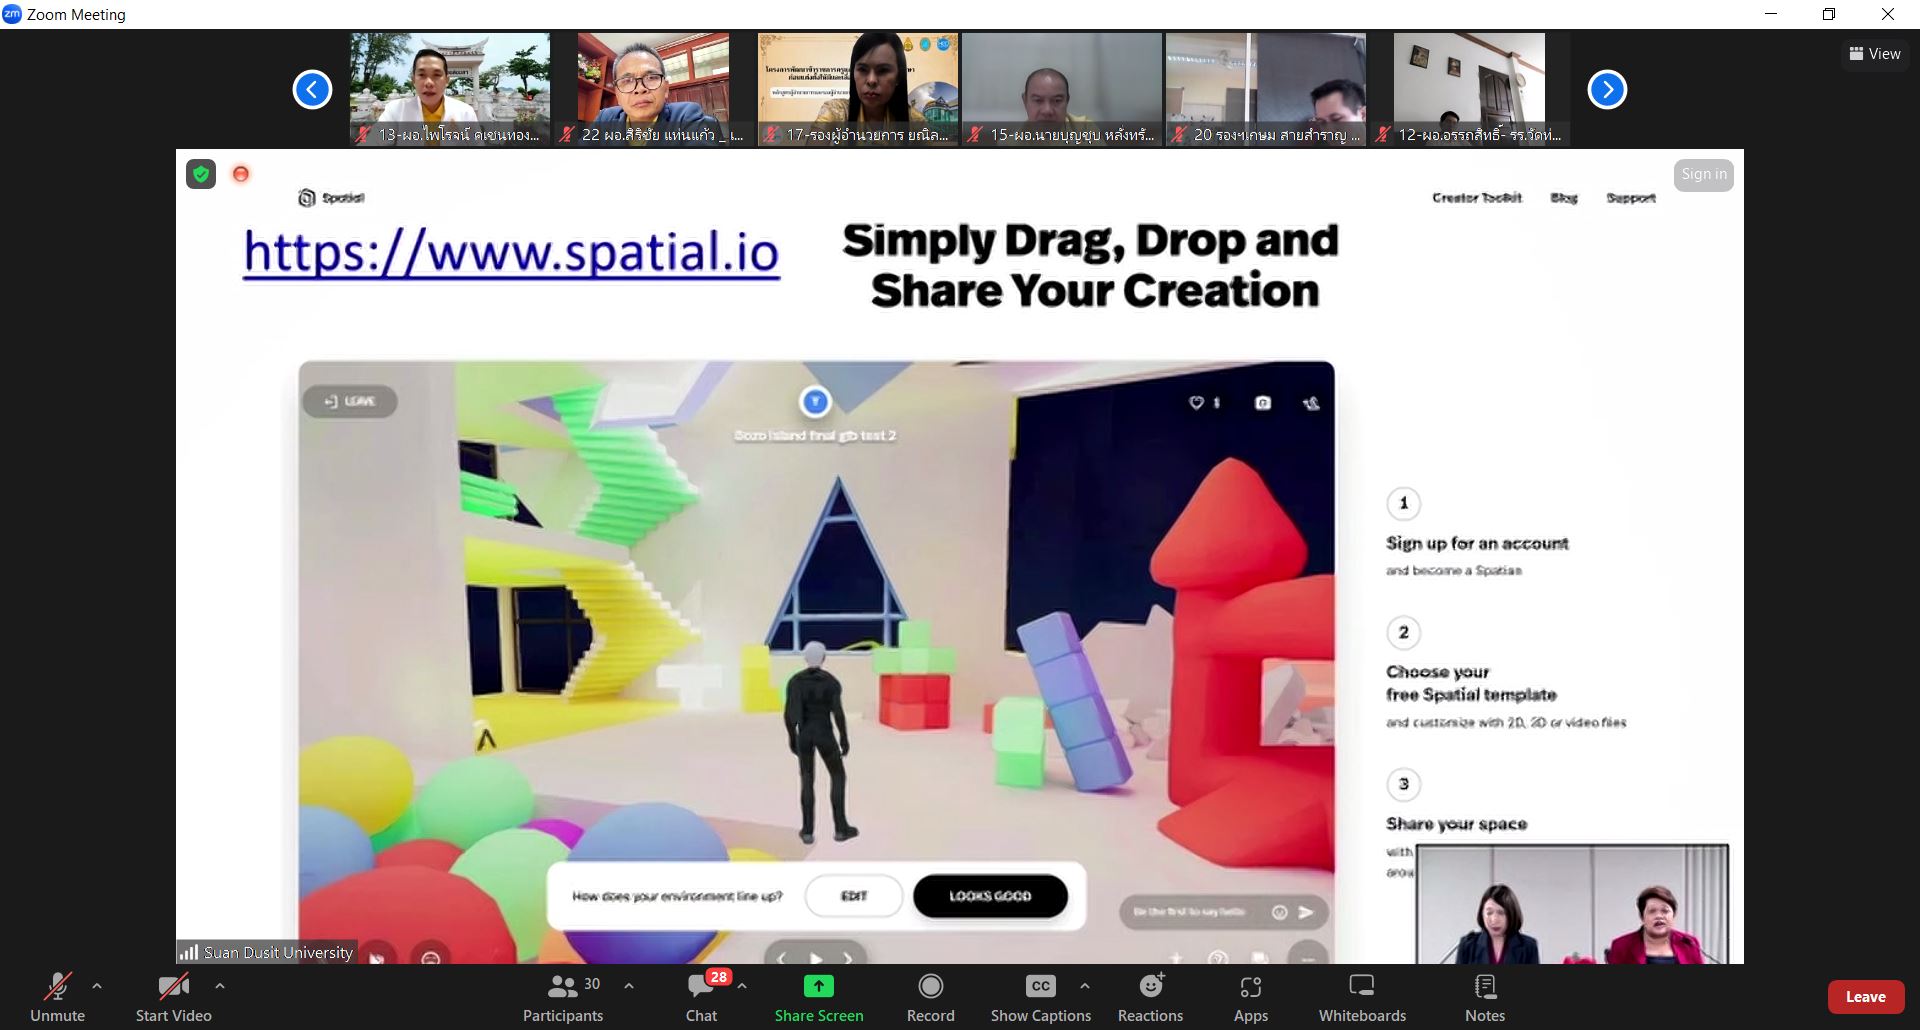Viewport: 1920px width, 1030px height.
Task: Click the camera snapshot icon in scene
Action: pos(1263,402)
